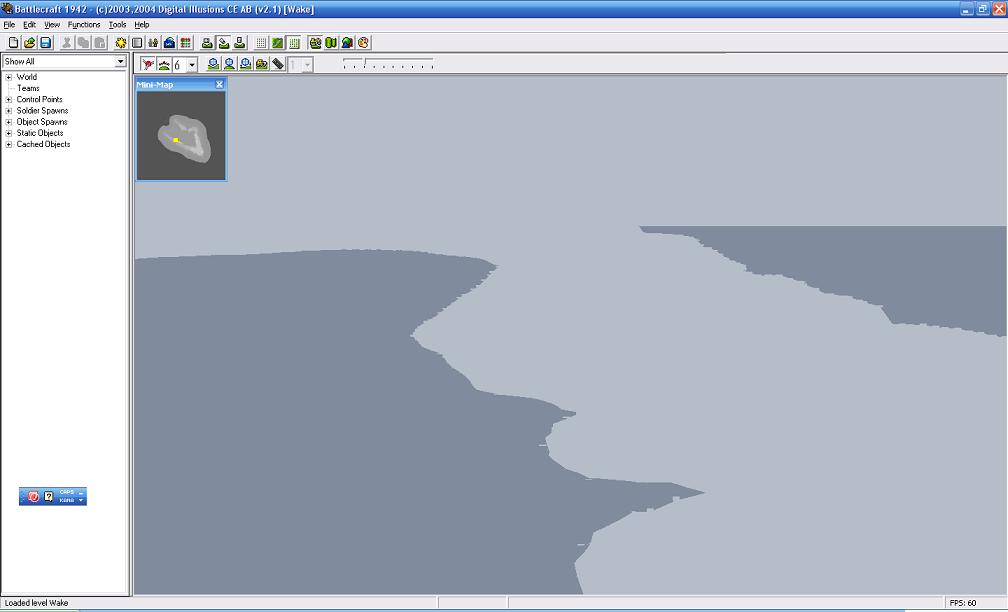Open the Show All filter dropdown
The height and width of the screenshot is (612, 1008).
tap(120, 61)
